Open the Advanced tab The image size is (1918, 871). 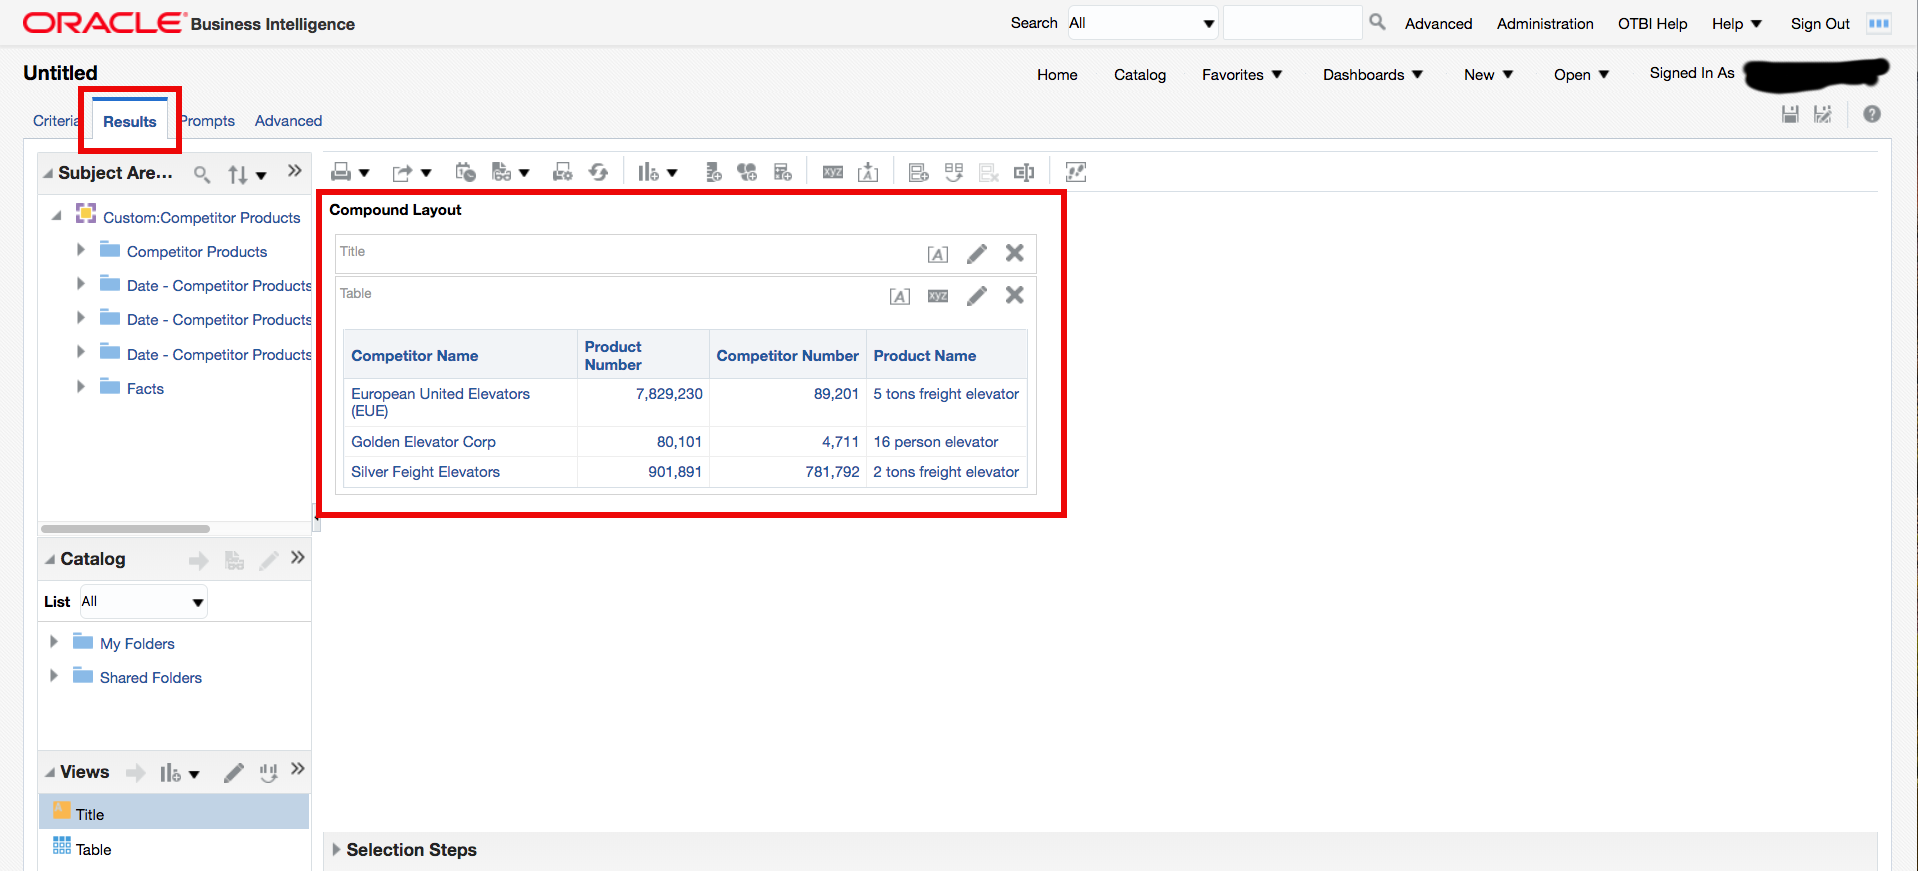tap(288, 121)
